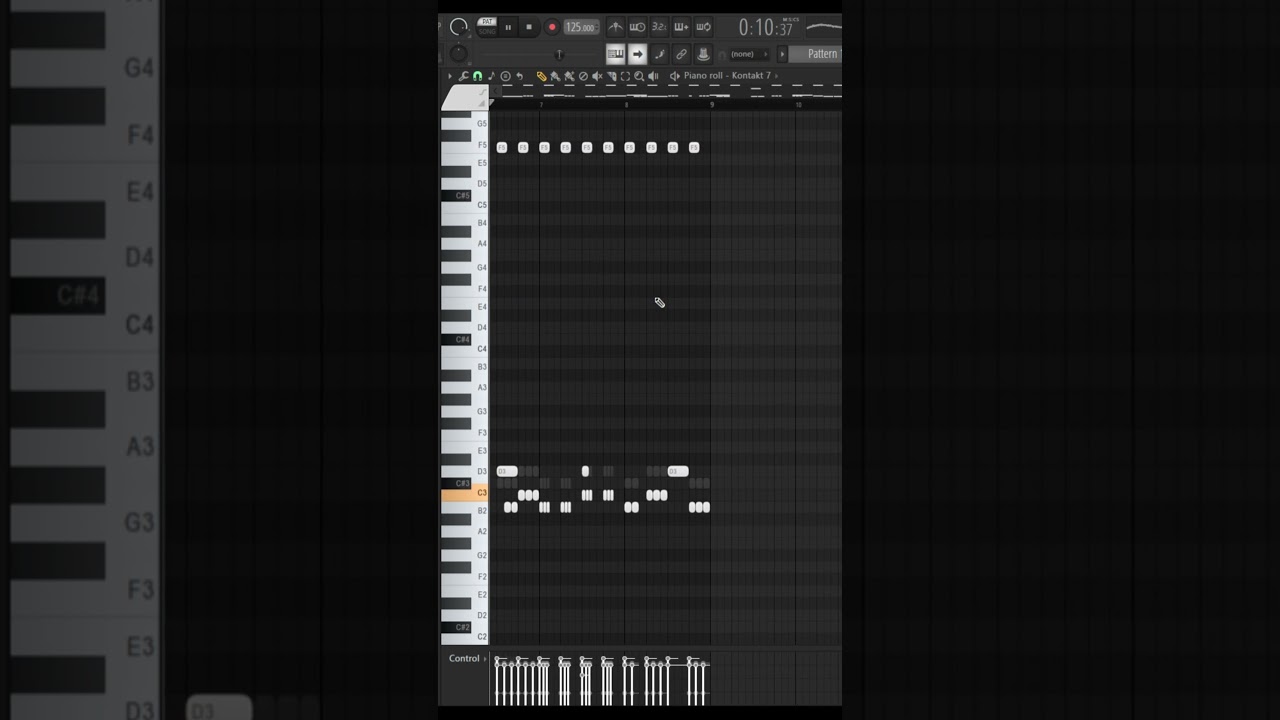Click the circular icon beside the stamp tool

coord(505,76)
